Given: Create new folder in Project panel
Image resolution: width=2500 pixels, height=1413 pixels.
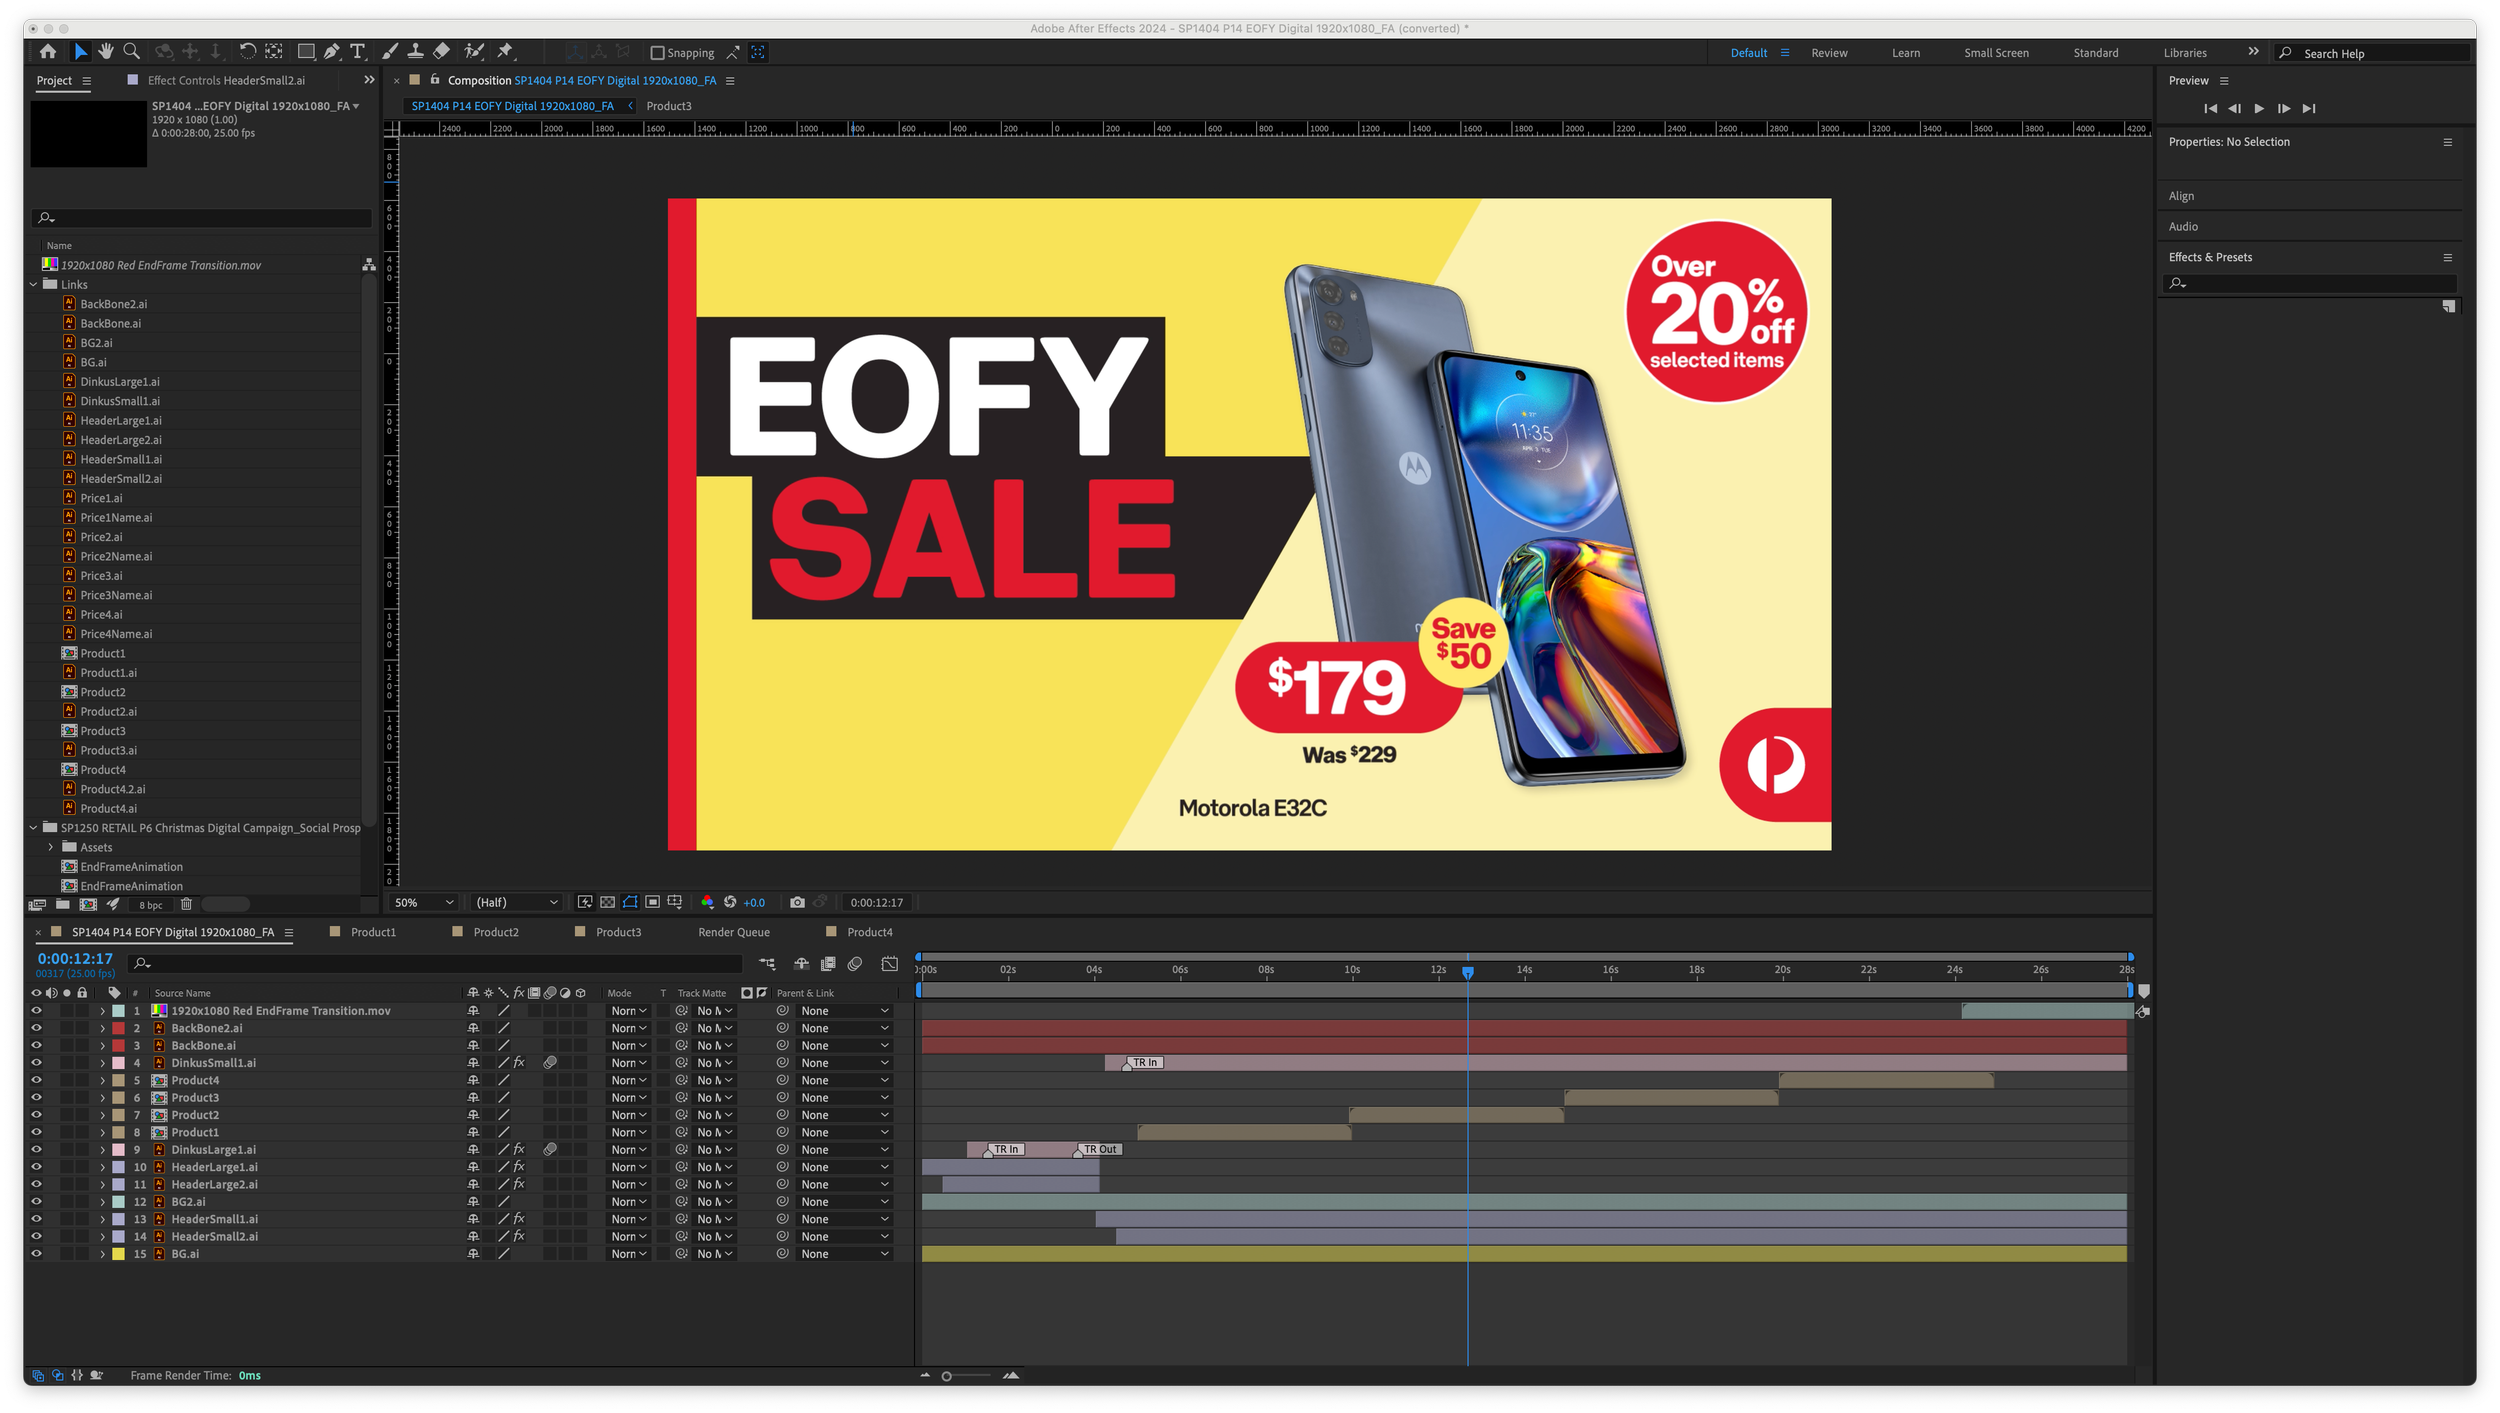Looking at the screenshot, I should (x=62, y=904).
